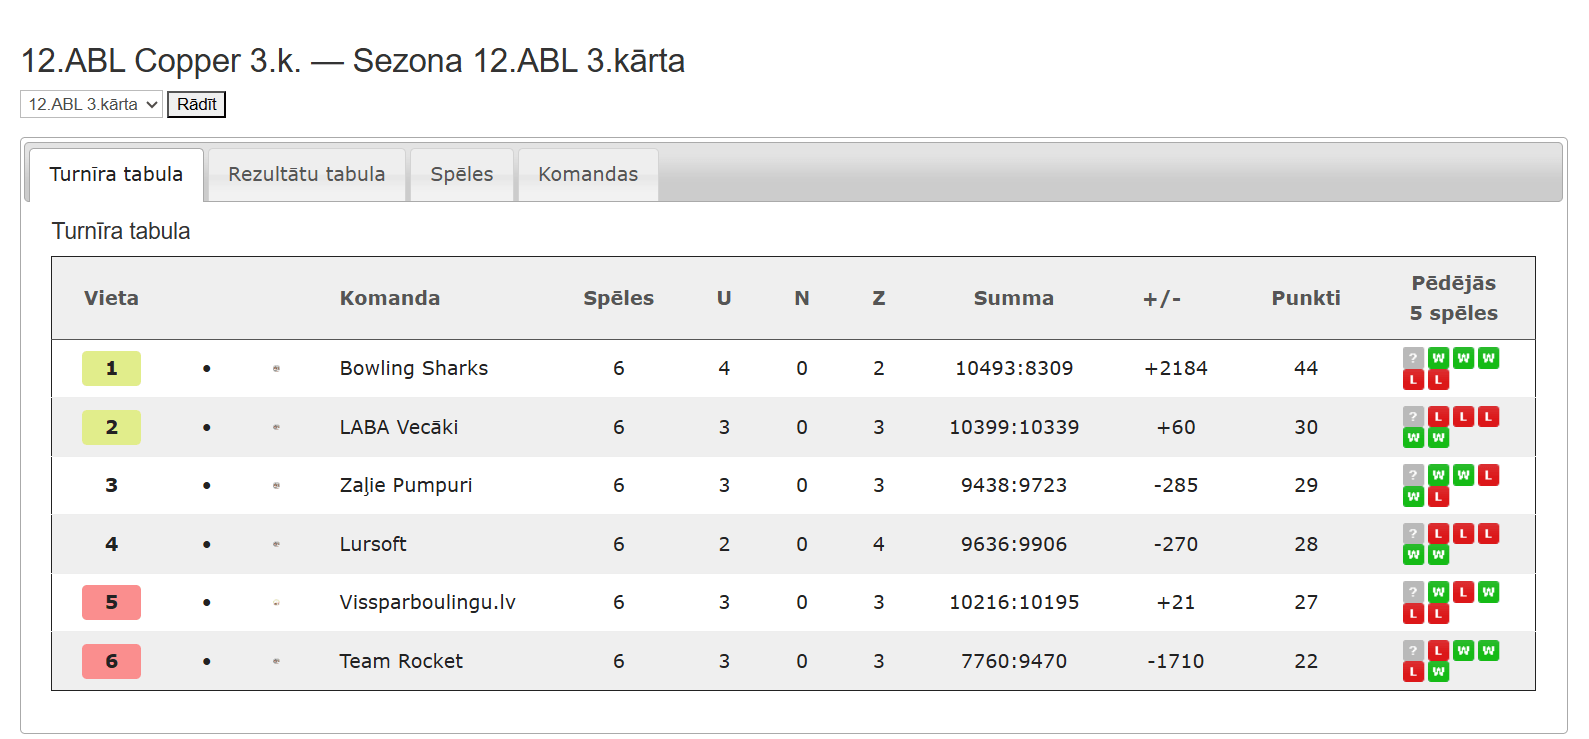Go to the Komandas tab
1589x739 pixels.
[588, 175]
